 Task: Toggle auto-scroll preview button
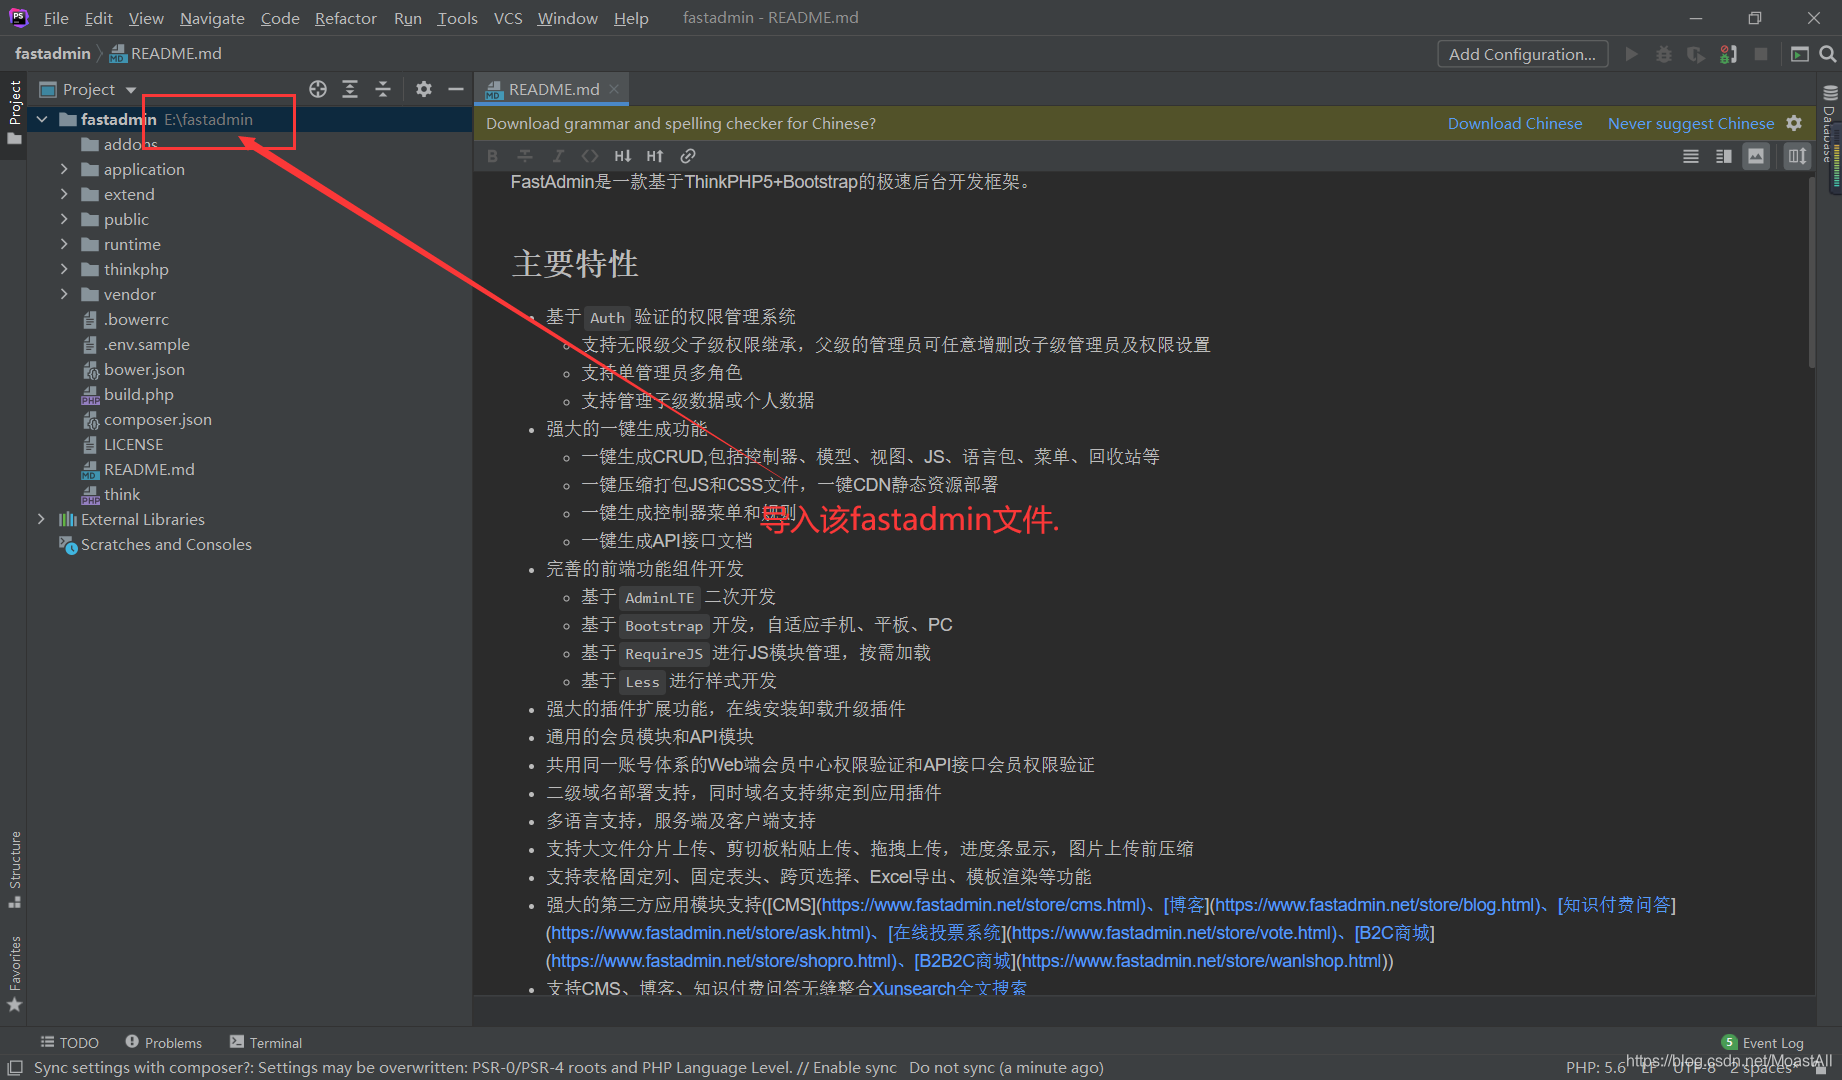(1797, 156)
